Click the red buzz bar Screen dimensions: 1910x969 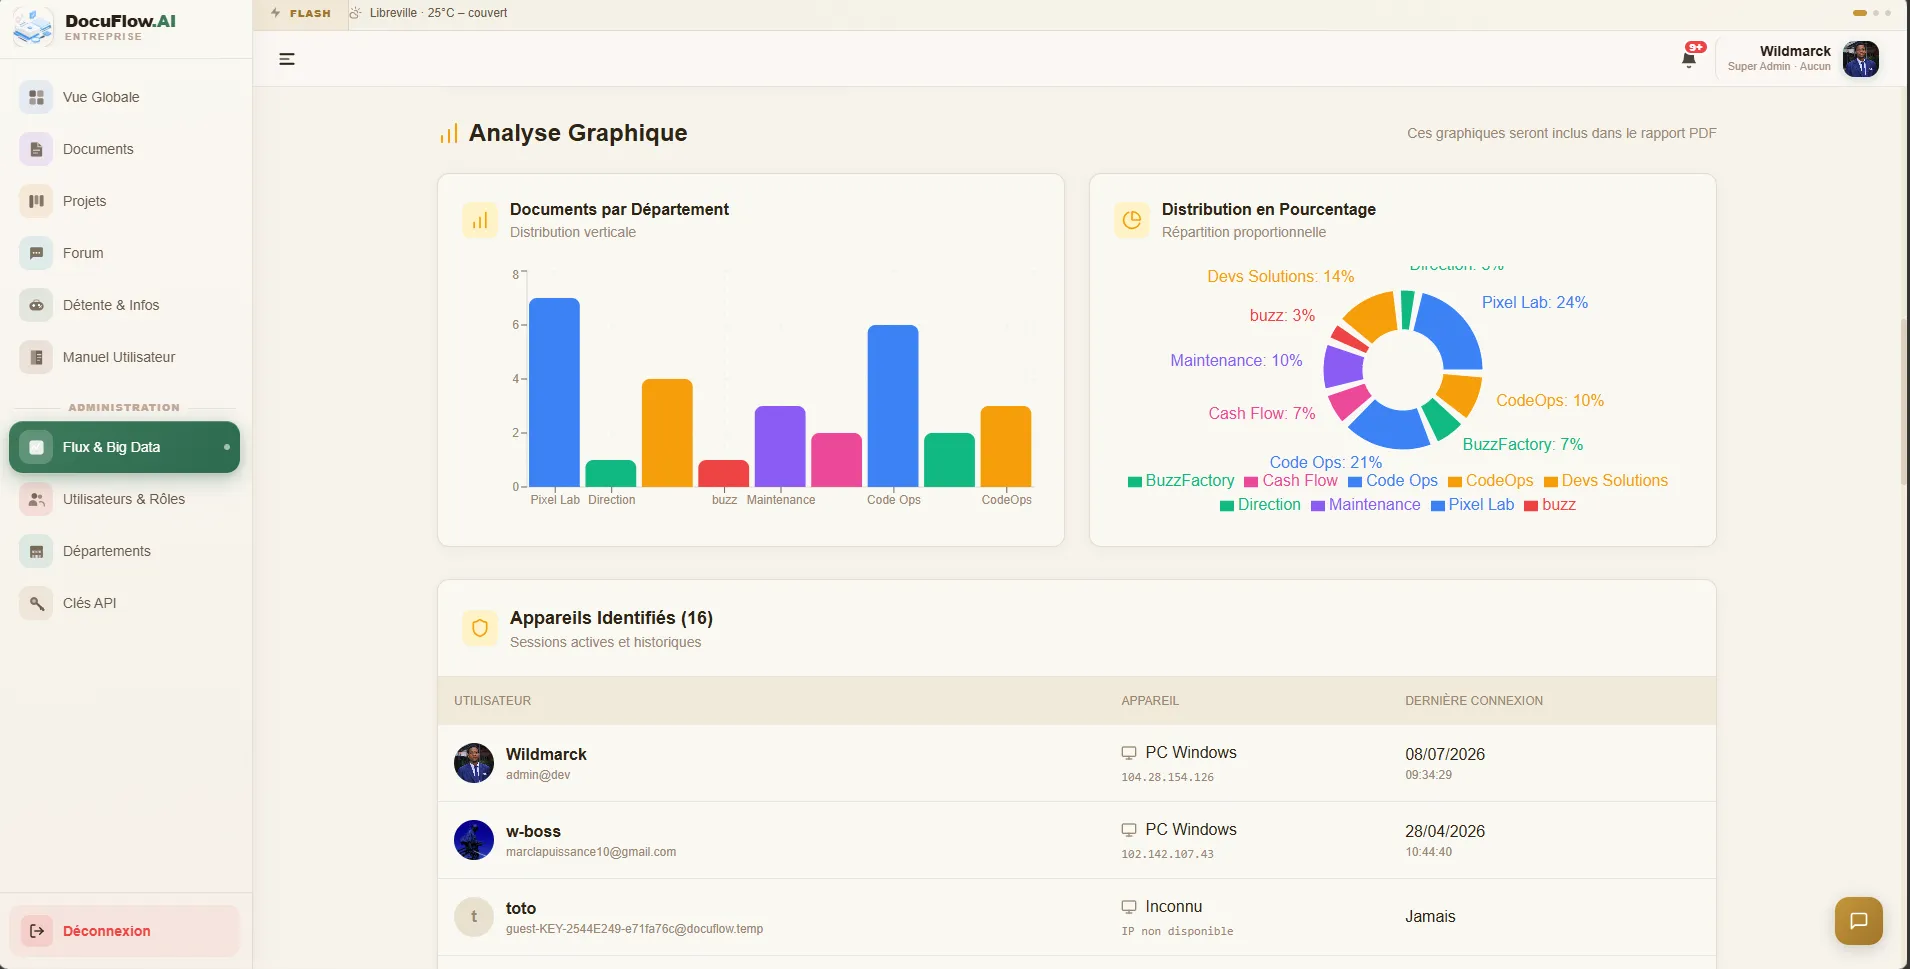[x=724, y=474]
